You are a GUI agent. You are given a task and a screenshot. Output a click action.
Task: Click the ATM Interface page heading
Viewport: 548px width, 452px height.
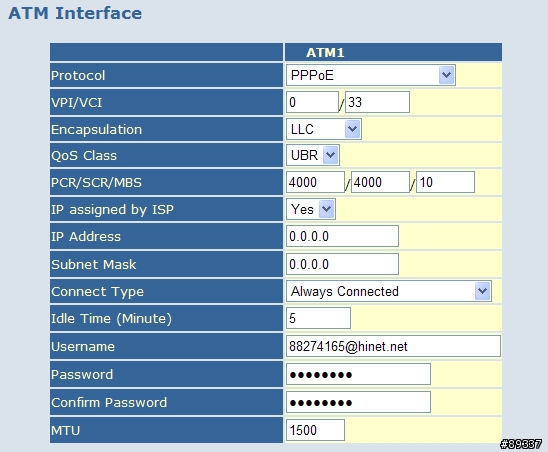(75, 13)
